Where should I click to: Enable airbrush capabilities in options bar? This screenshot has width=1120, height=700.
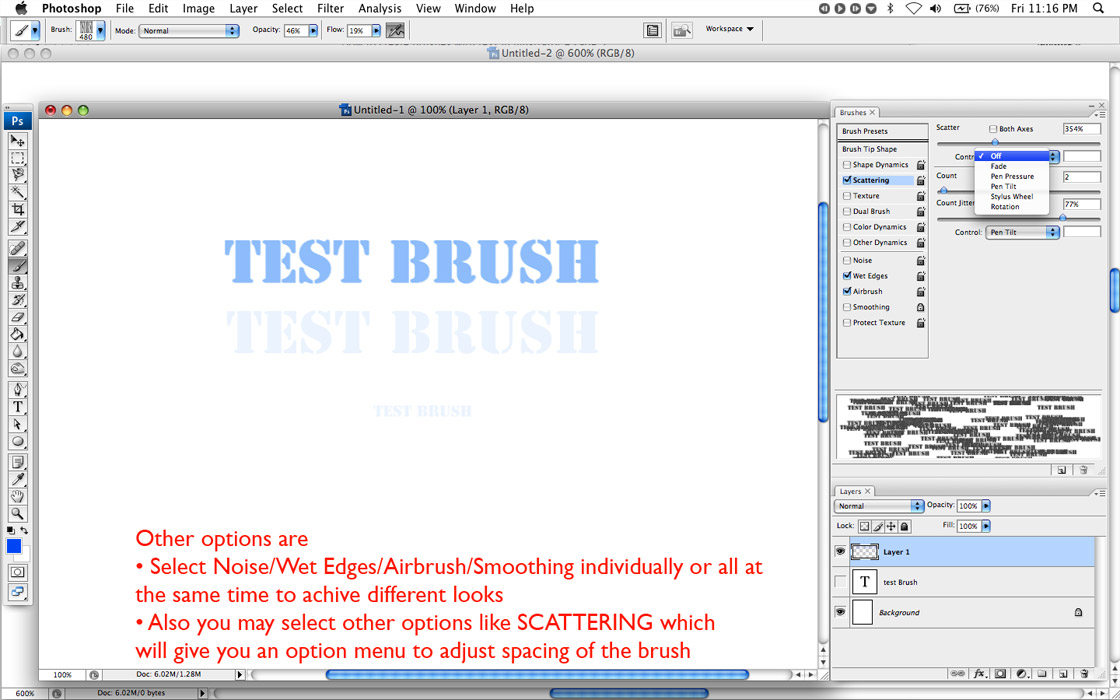click(395, 31)
